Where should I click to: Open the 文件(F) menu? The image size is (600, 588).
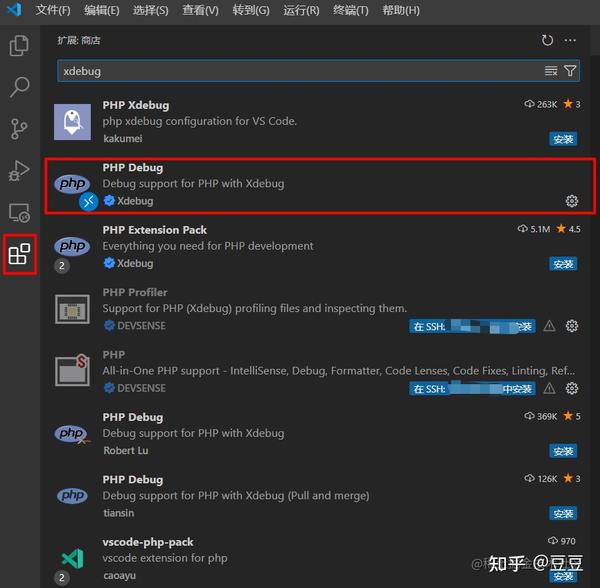(53, 10)
